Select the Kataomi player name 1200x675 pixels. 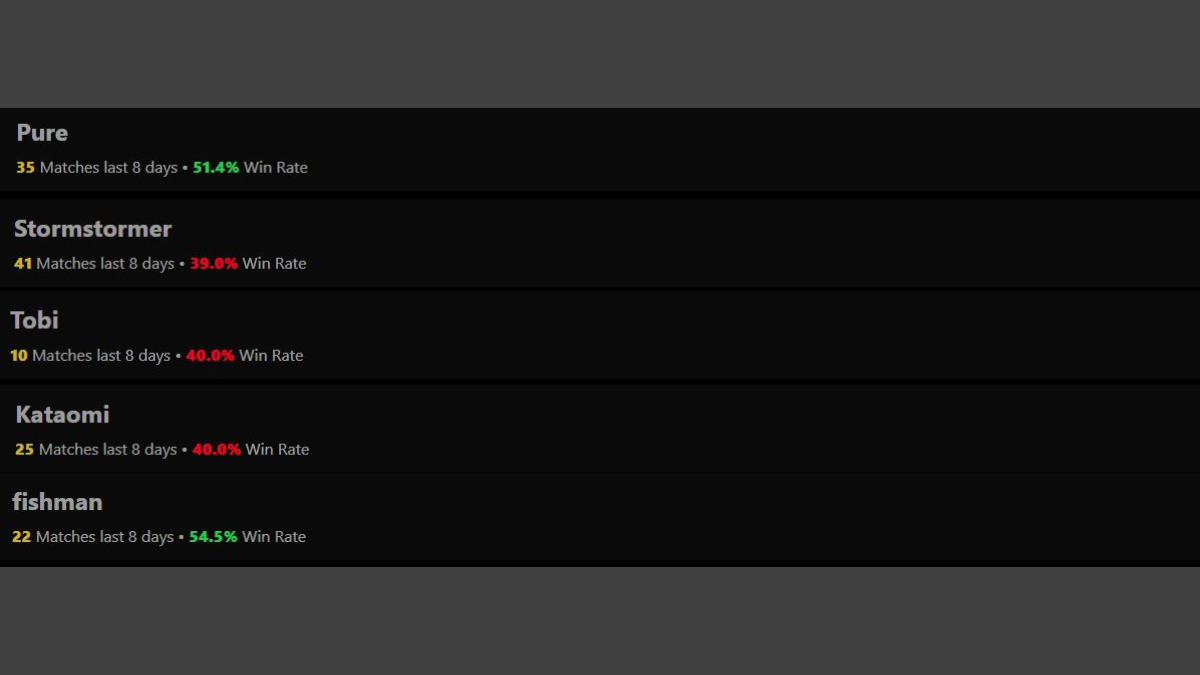(x=62, y=414)
